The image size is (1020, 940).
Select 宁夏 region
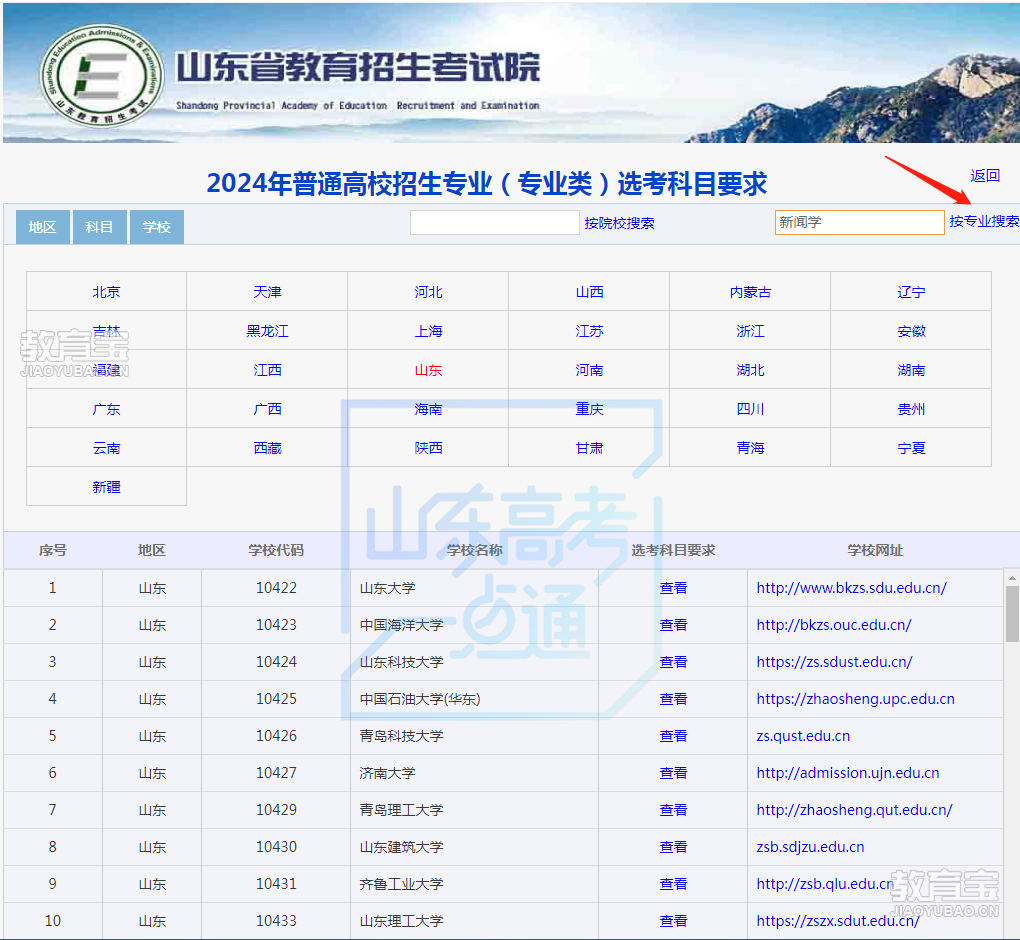[911, 448]
